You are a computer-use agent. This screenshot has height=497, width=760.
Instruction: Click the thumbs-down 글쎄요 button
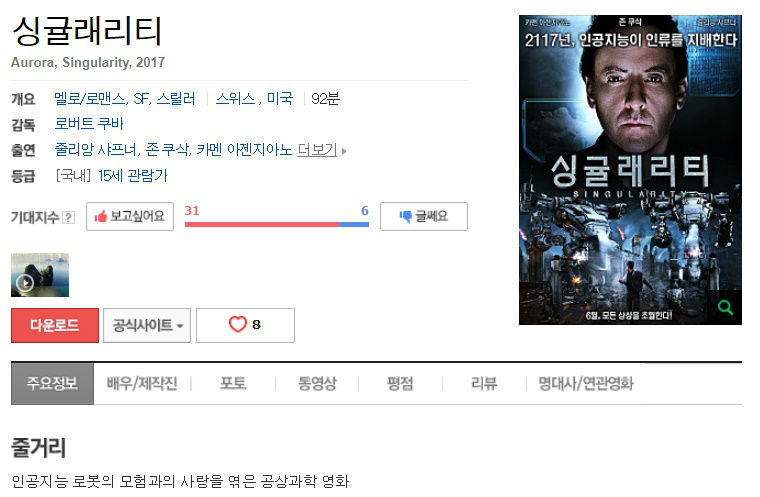[424, 216]
